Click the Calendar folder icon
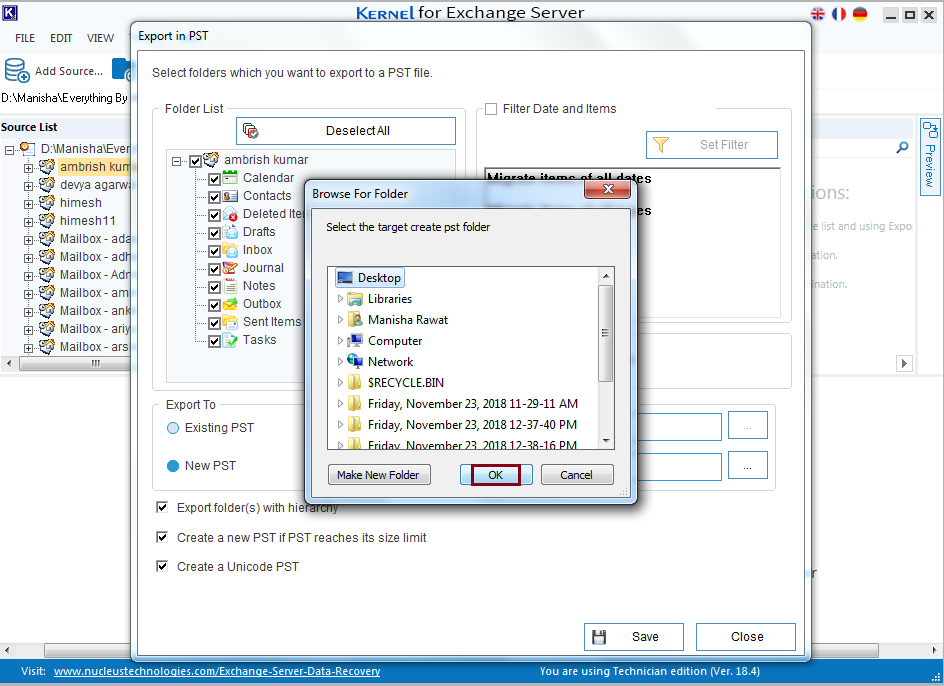This screenshot has width=944, height=686. (x=230, y=178)
